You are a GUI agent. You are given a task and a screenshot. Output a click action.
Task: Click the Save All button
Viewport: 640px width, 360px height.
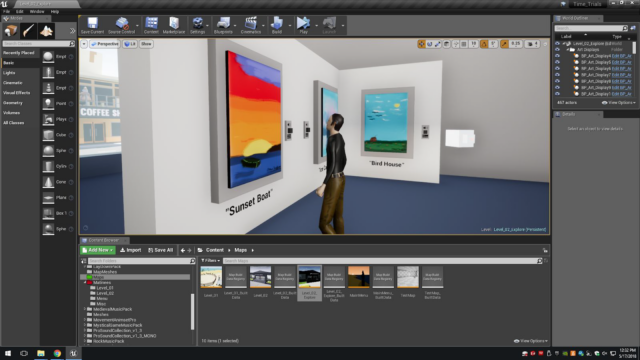(x=160, y=250)
